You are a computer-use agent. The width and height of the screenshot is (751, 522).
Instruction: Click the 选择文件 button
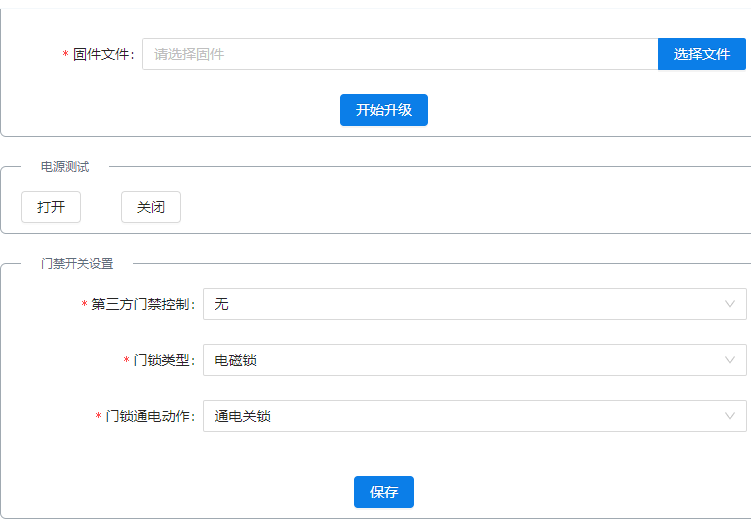tap(701, 54)
